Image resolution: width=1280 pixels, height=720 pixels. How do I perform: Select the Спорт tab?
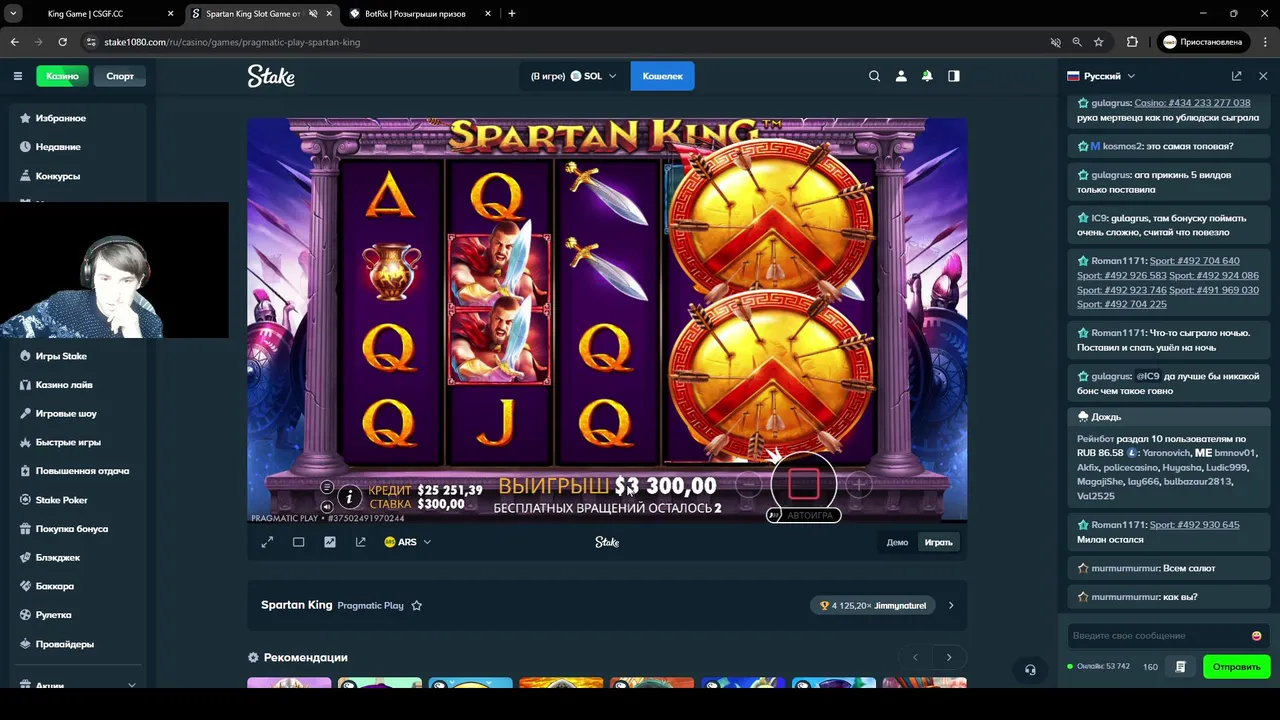120,76
